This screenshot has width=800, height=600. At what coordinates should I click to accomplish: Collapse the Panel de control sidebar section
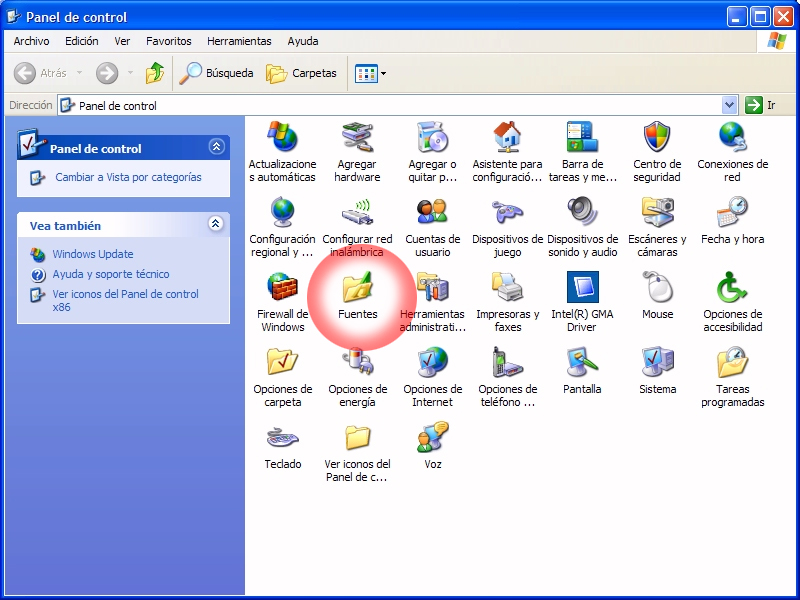coord(216,147)
